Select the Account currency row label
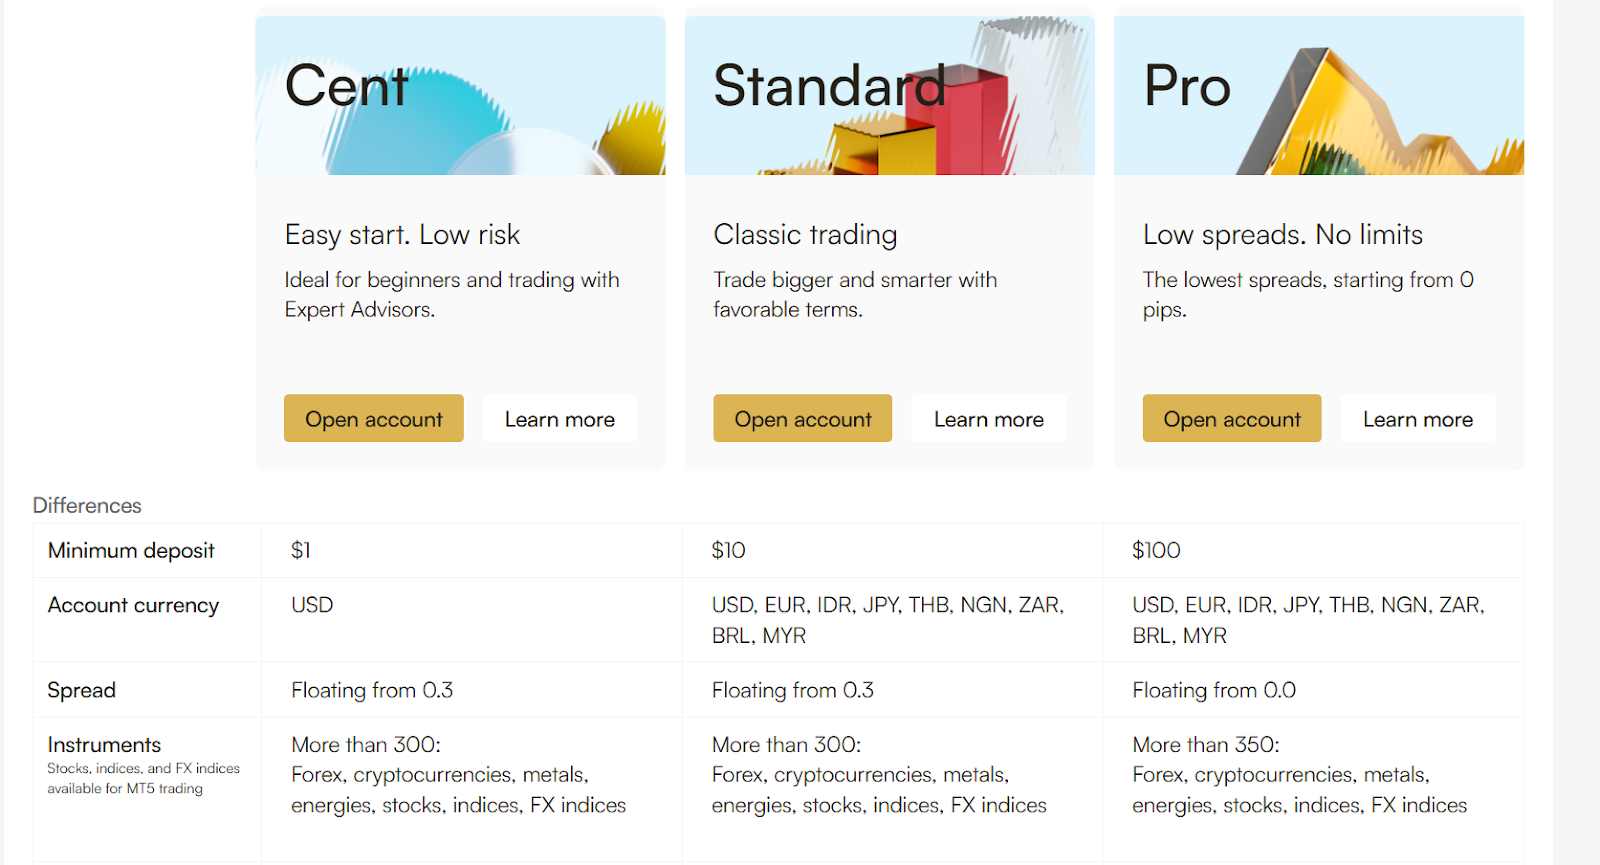1600x865 pixels. 133,606
